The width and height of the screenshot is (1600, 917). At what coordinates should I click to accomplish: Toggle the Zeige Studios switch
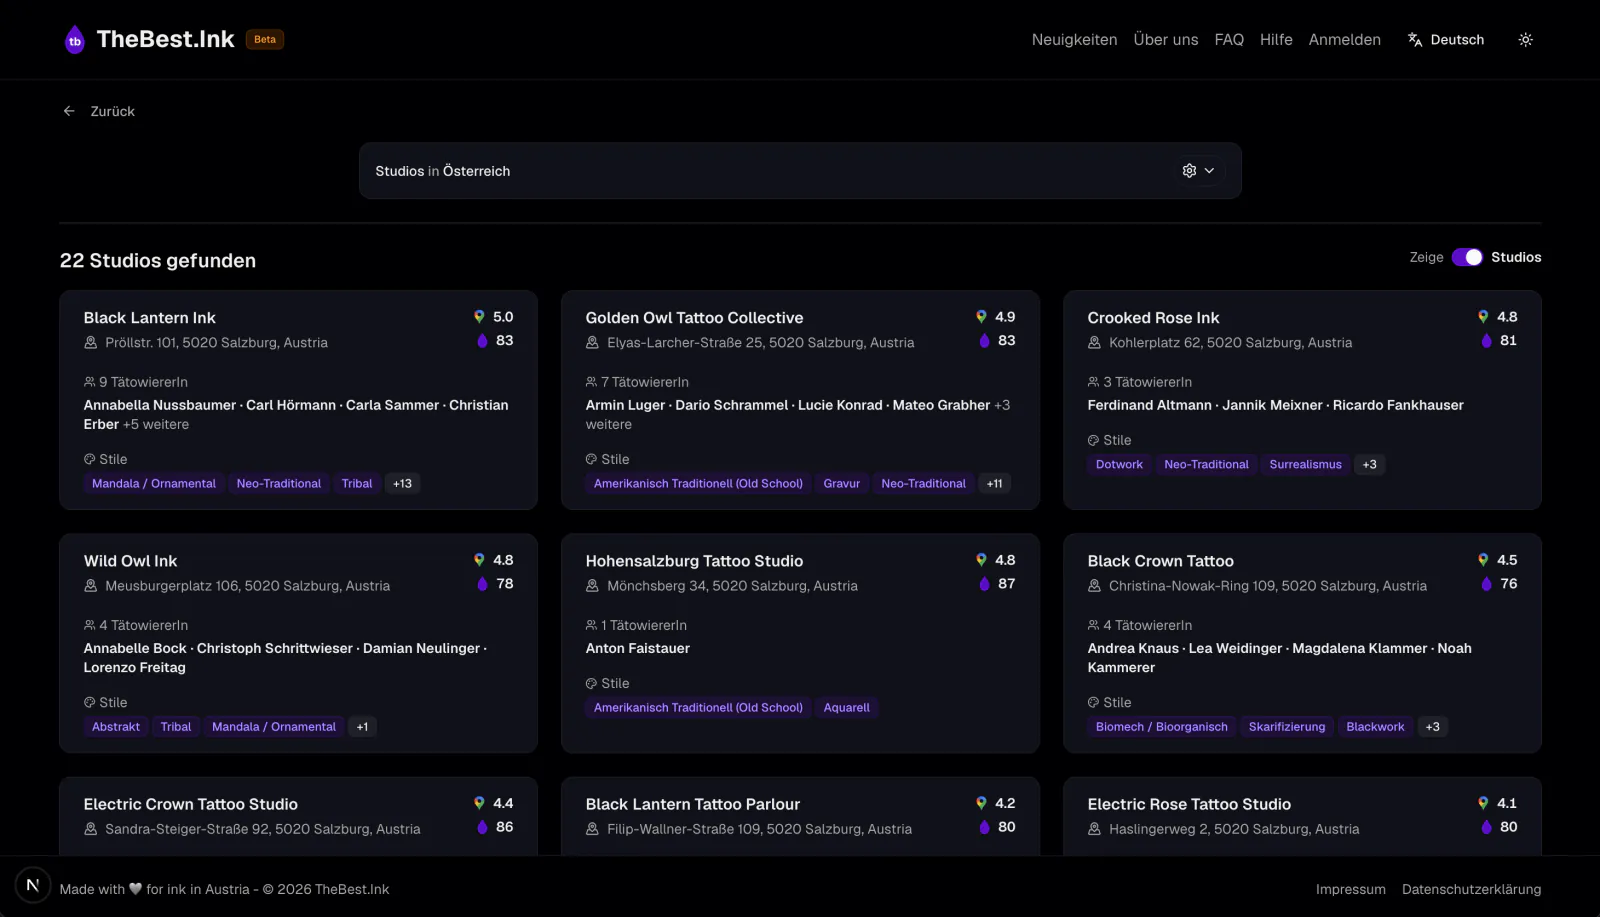(x=1467, y=257)
